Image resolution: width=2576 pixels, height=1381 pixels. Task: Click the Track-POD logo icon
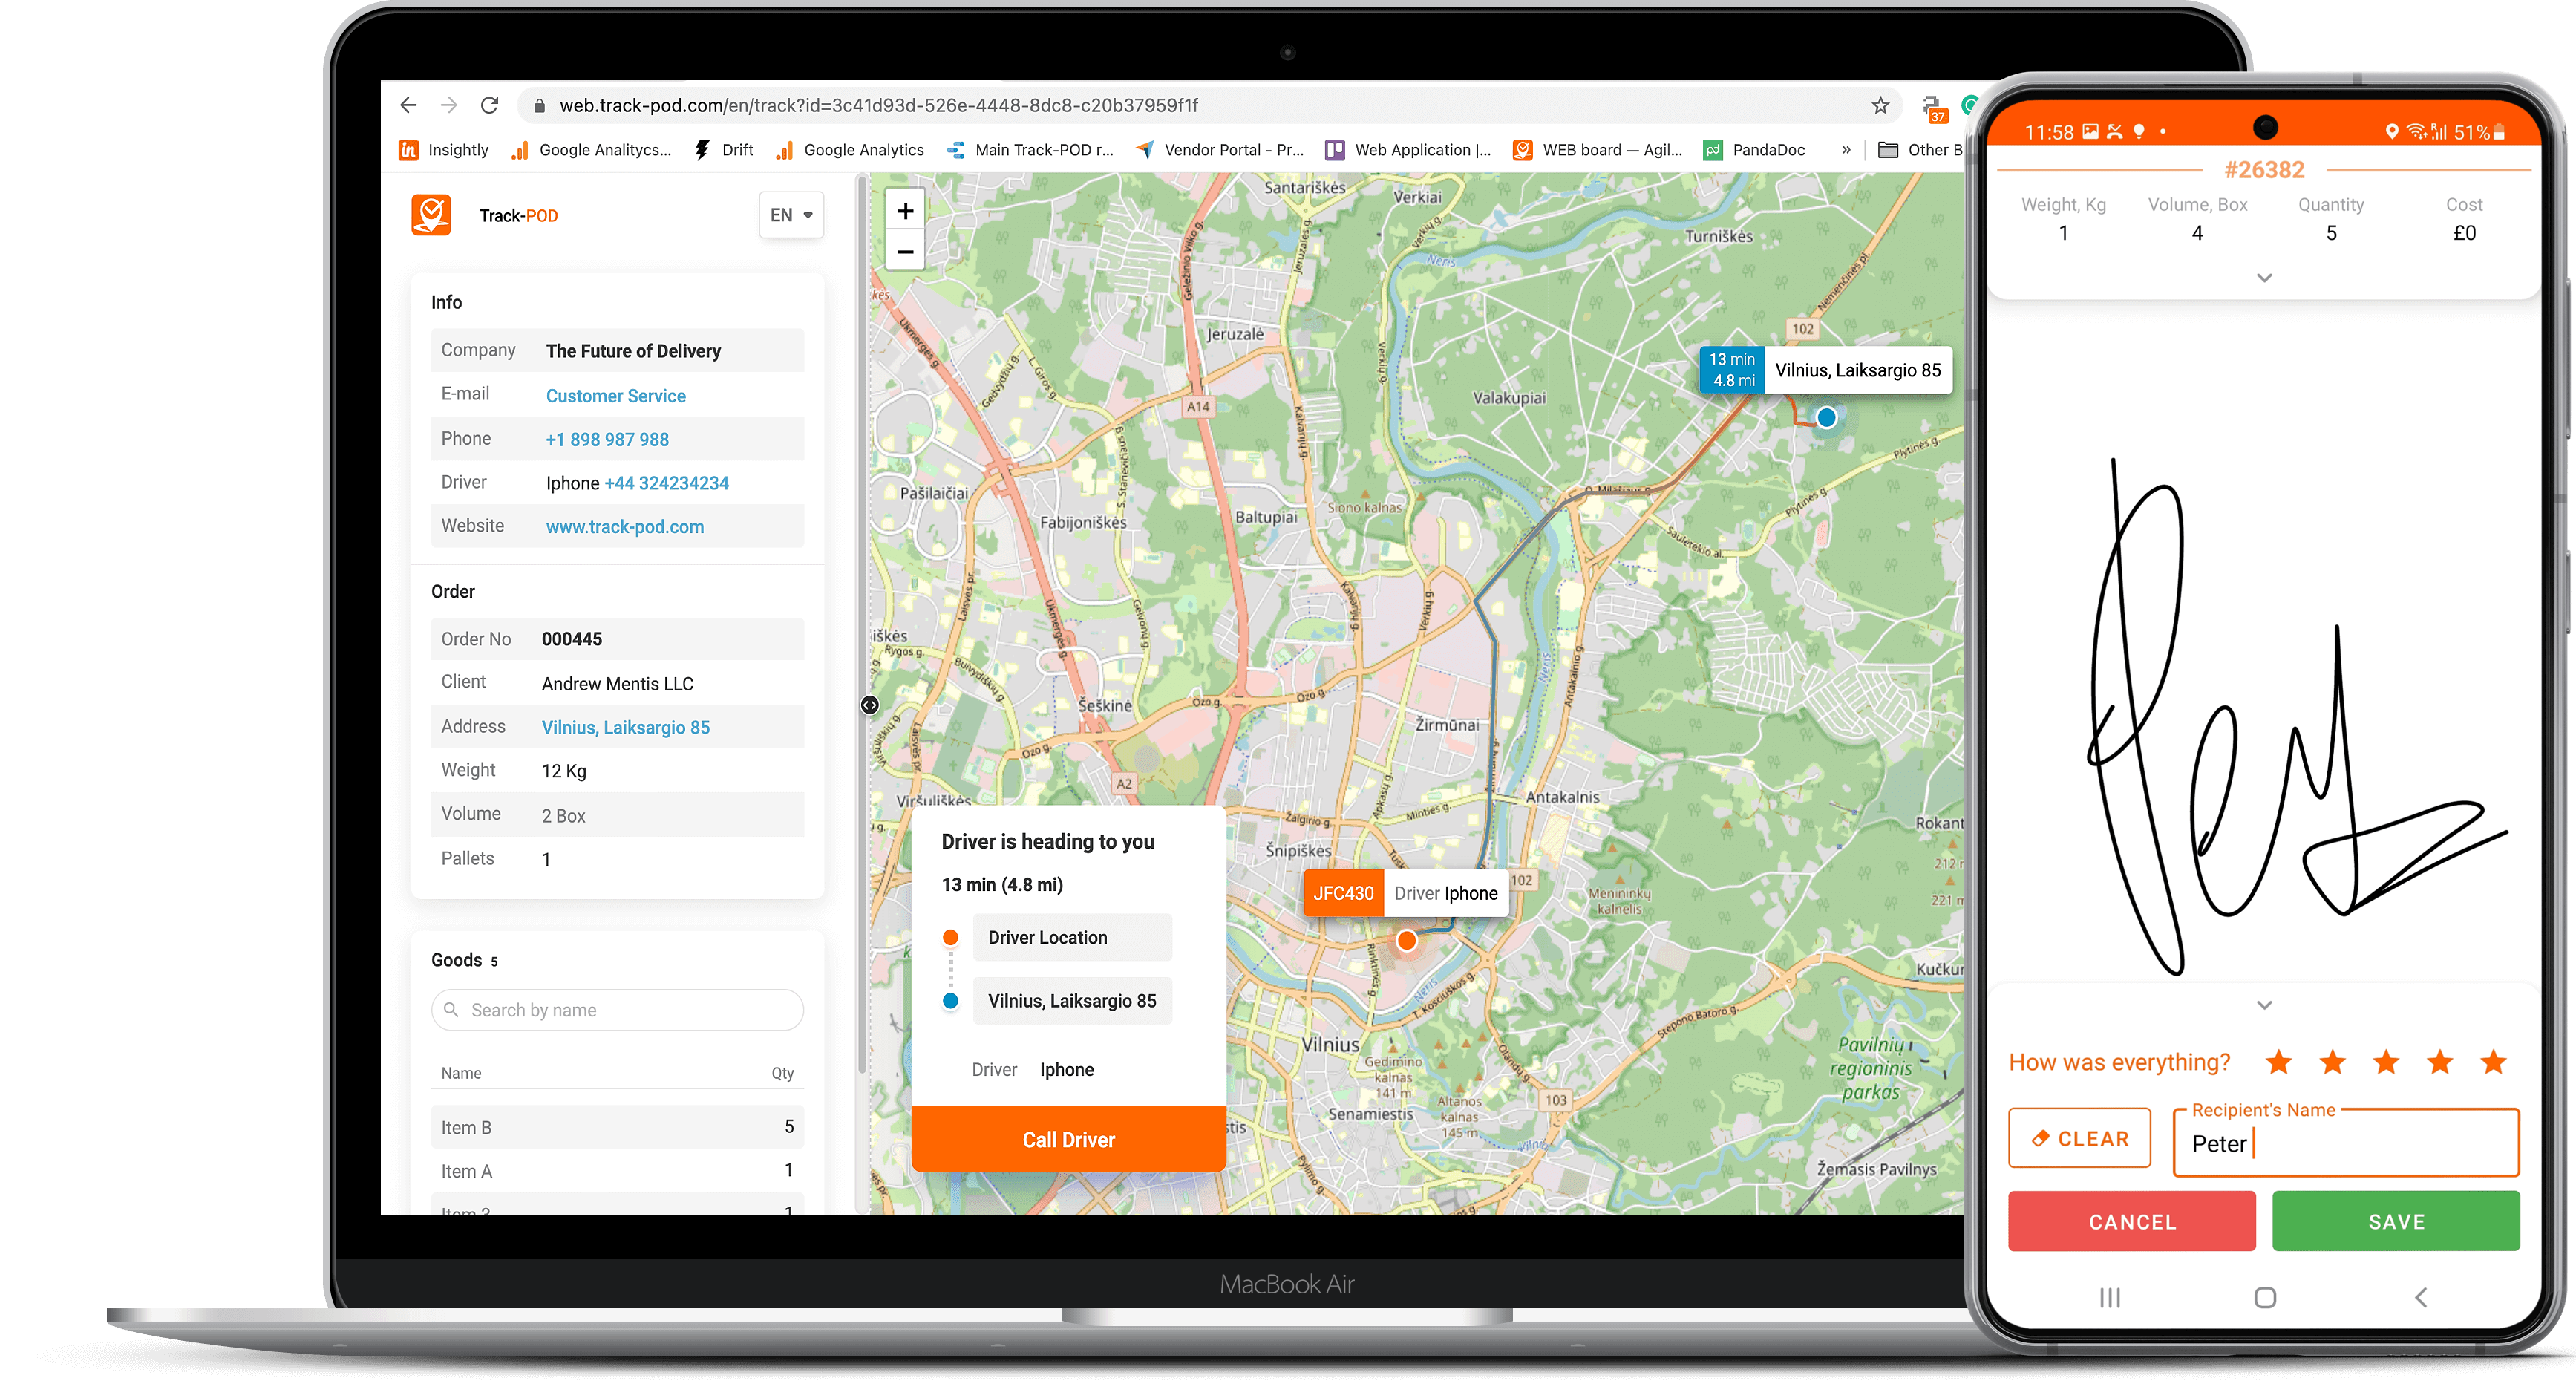[x=431, y=215]
